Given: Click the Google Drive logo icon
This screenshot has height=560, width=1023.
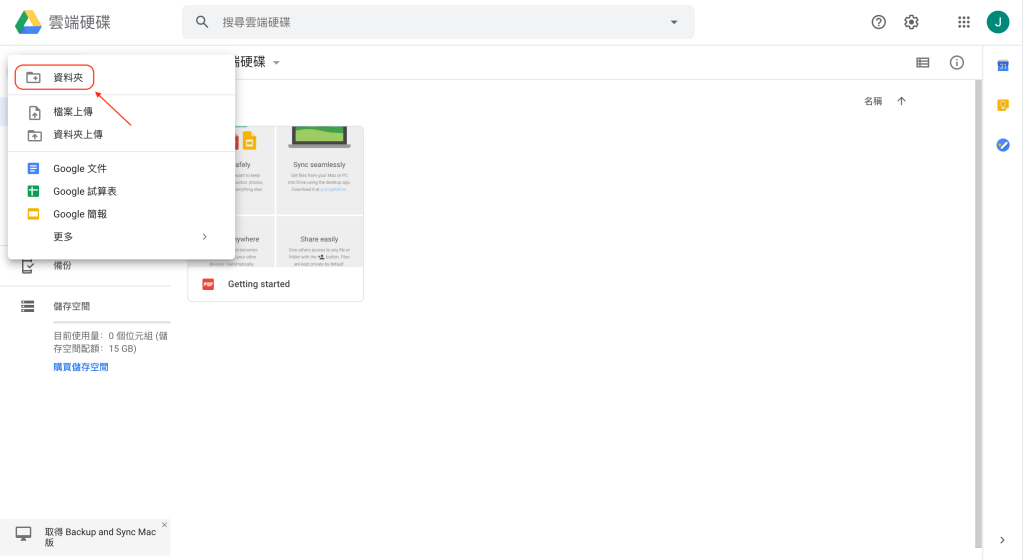Looking at the screenshot, I should point(27,22).
